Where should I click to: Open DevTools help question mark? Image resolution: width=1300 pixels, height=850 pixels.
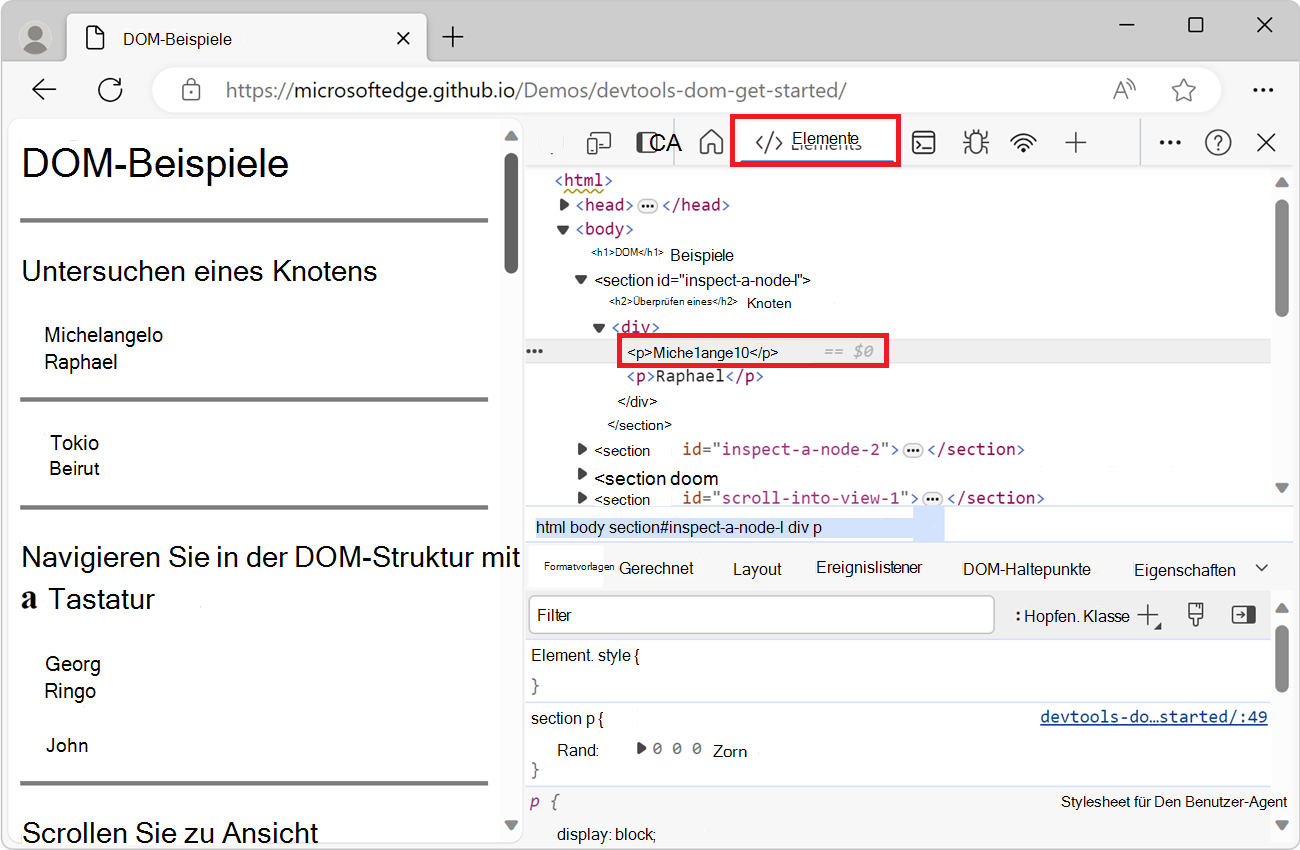coord(1217,143)
